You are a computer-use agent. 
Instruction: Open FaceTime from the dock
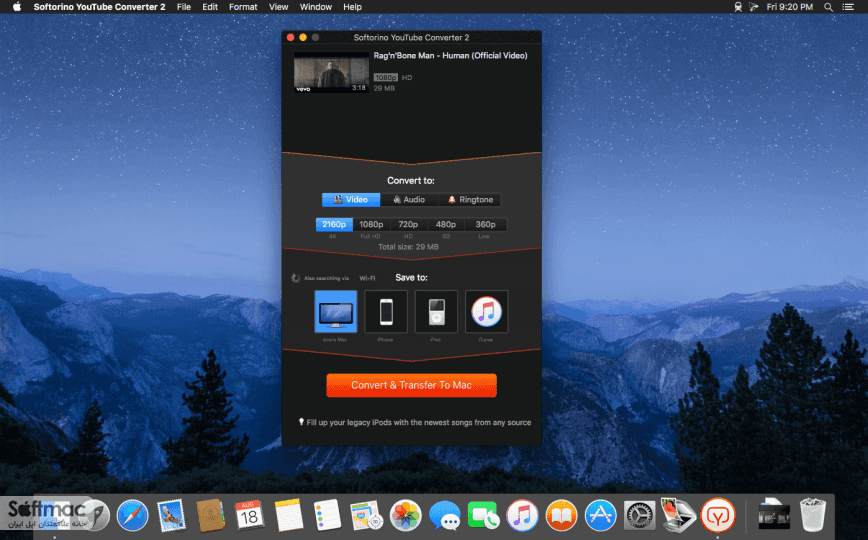point(483,515)
